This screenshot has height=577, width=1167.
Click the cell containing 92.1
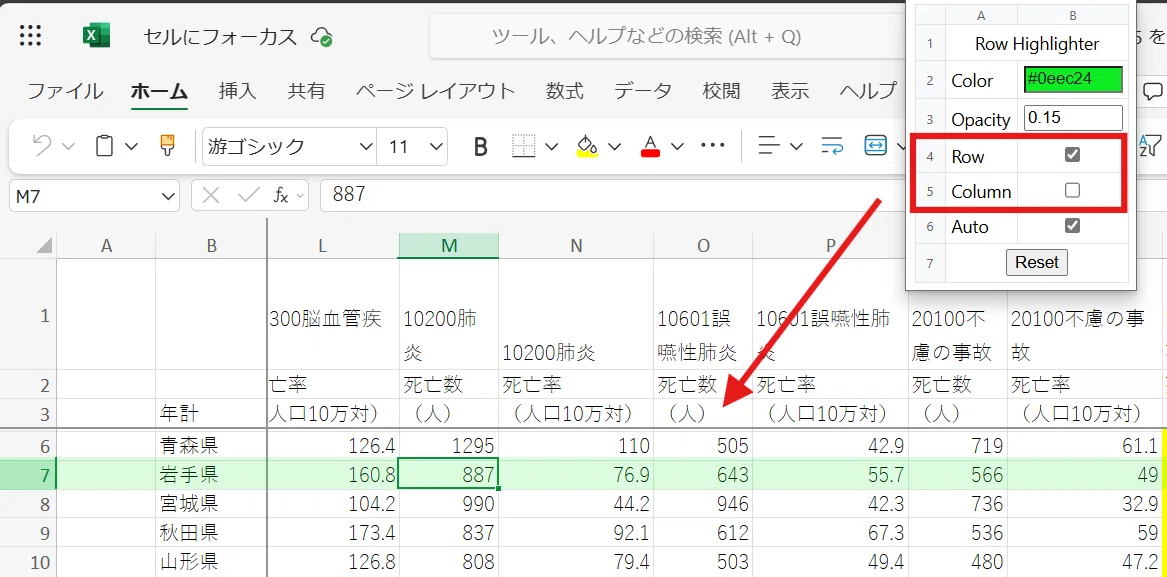click(576, 533)
